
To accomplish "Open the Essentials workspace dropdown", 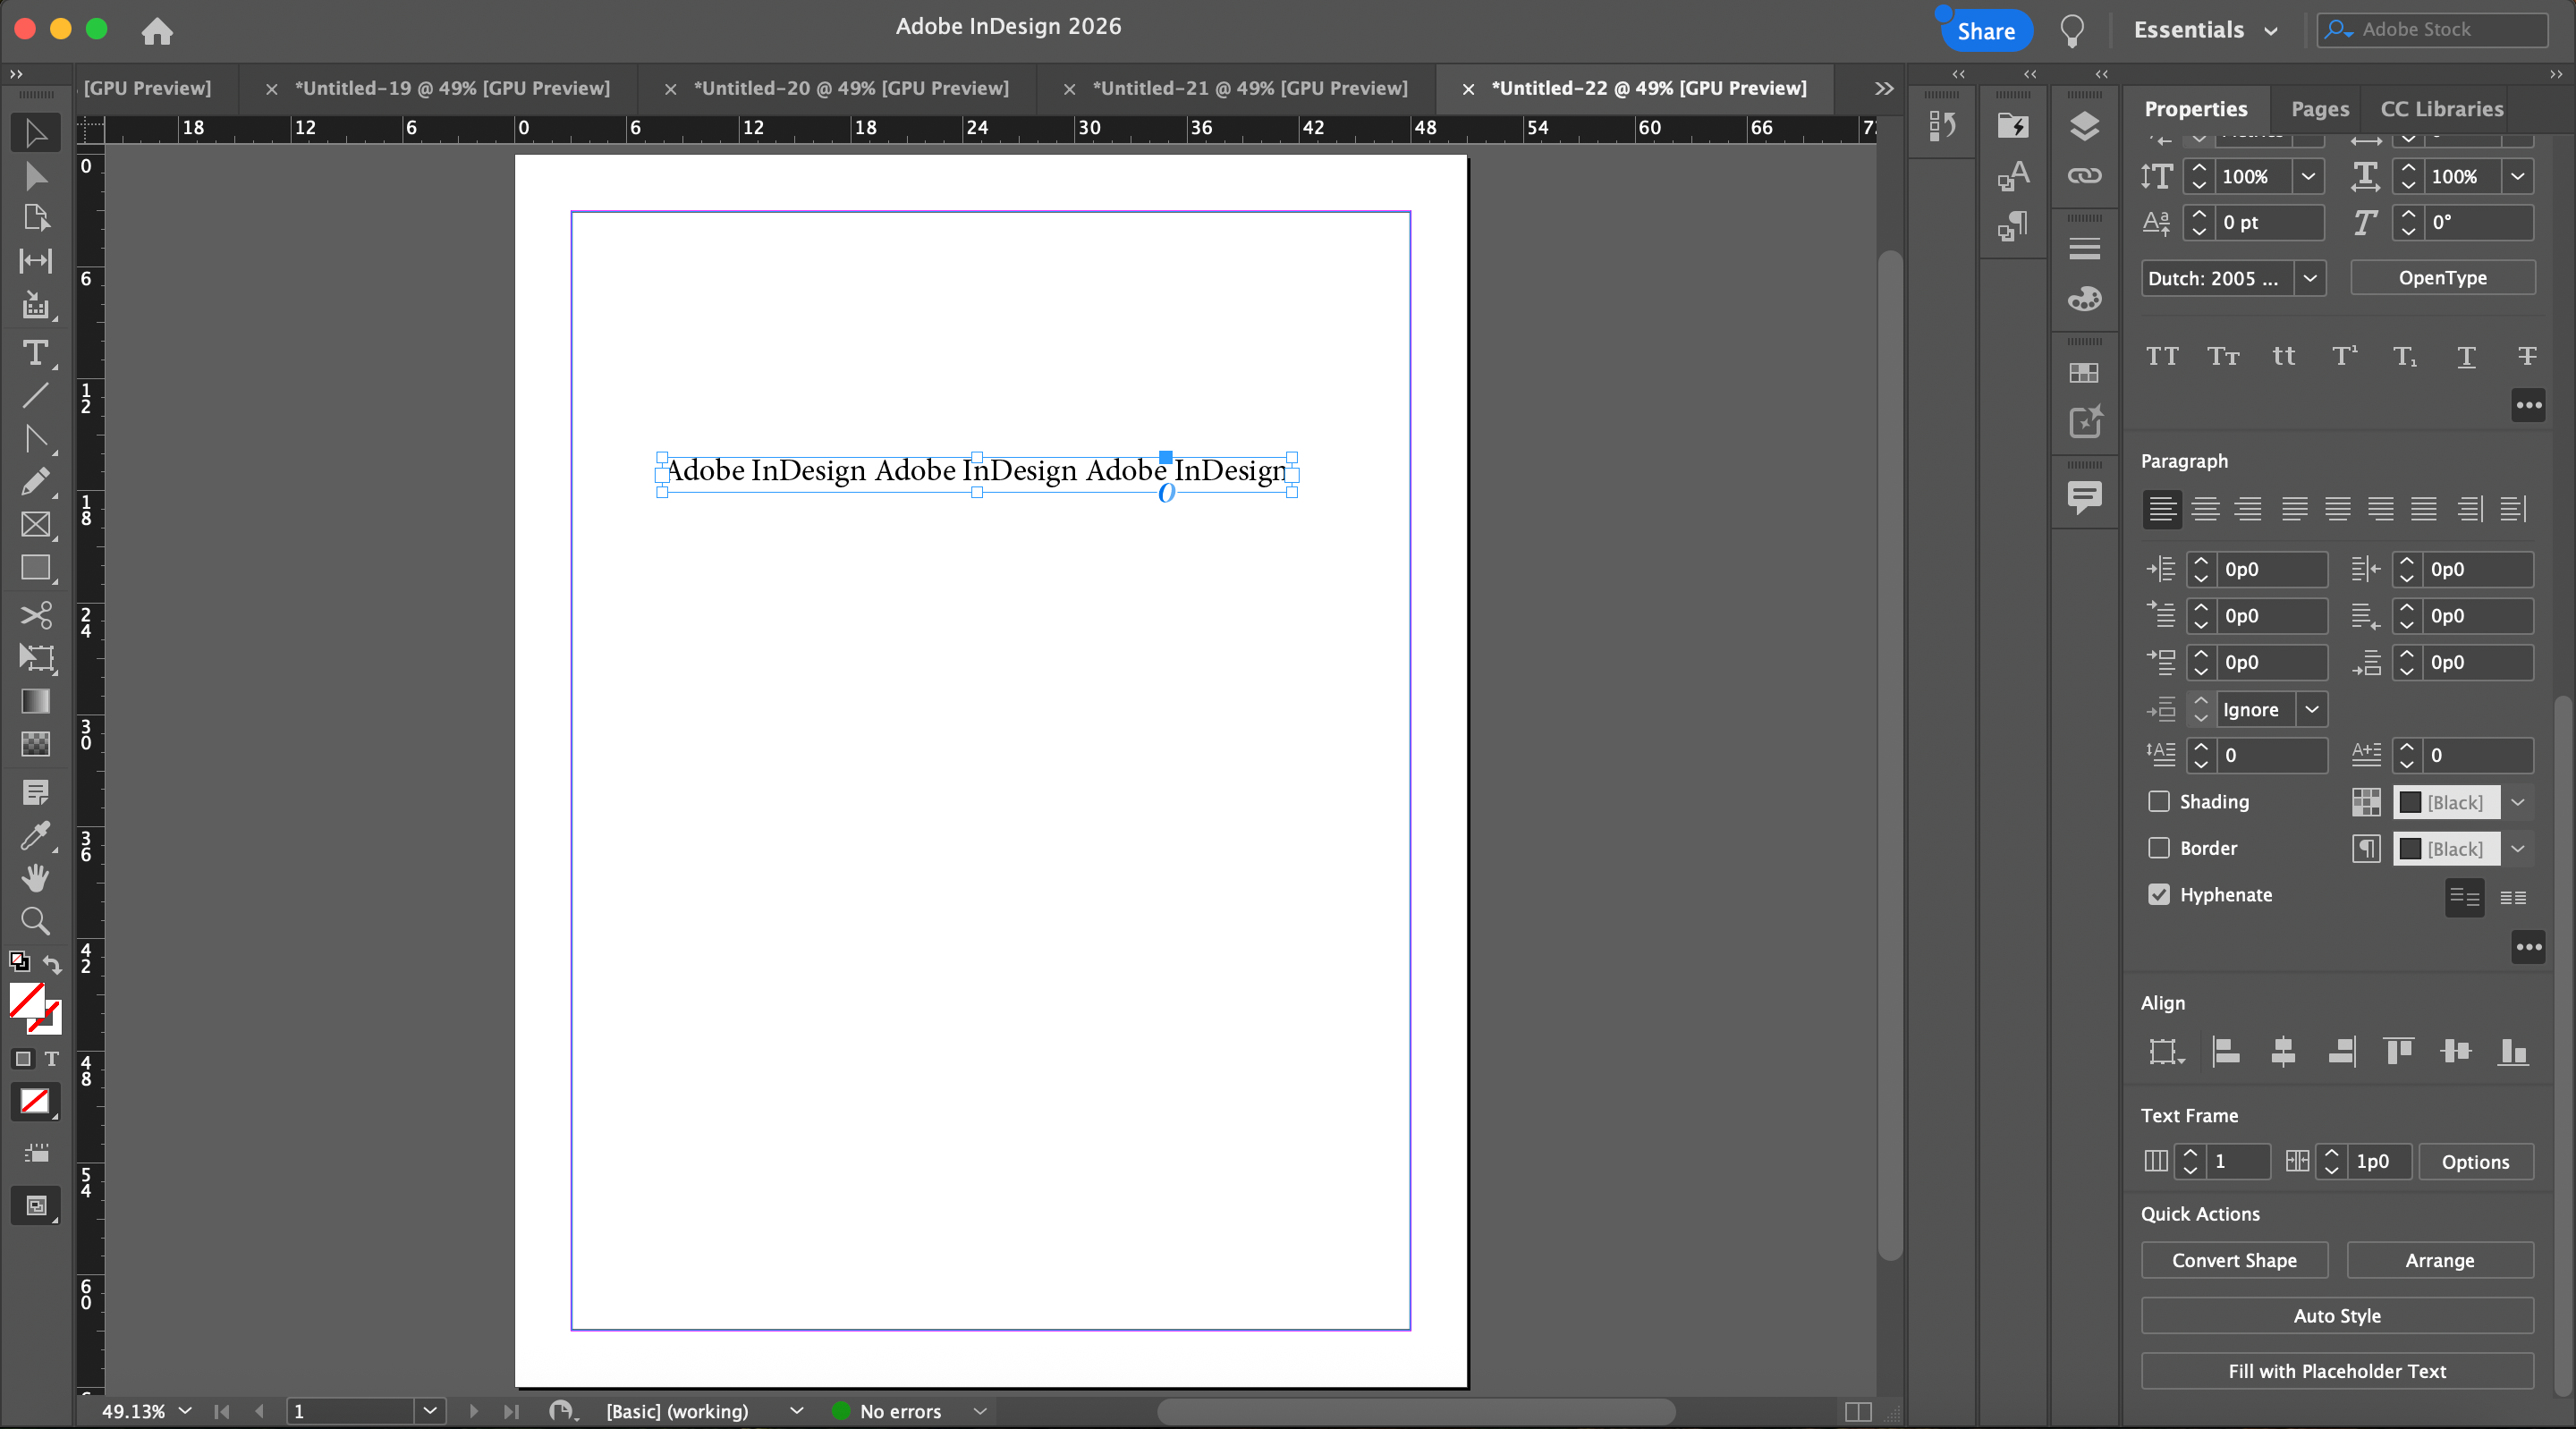I will tap(2205, 30).
